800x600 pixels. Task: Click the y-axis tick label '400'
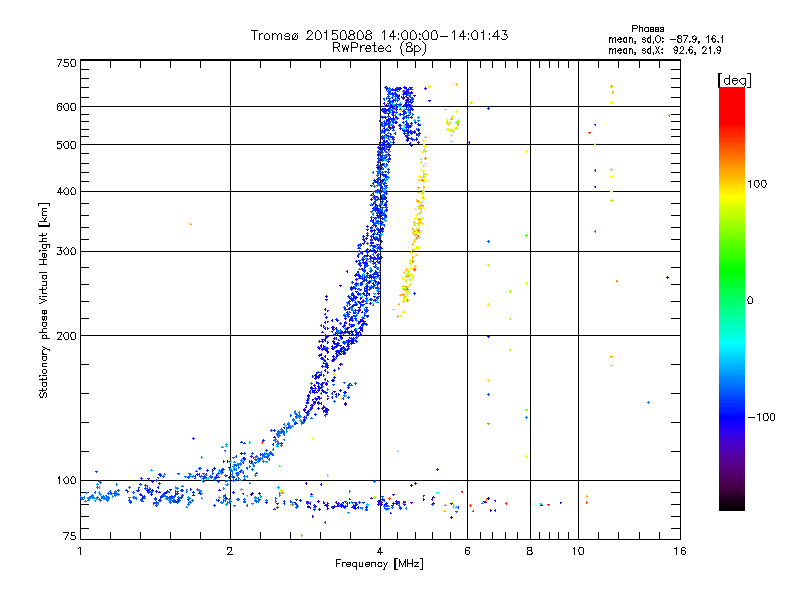[x=66, y=192]
